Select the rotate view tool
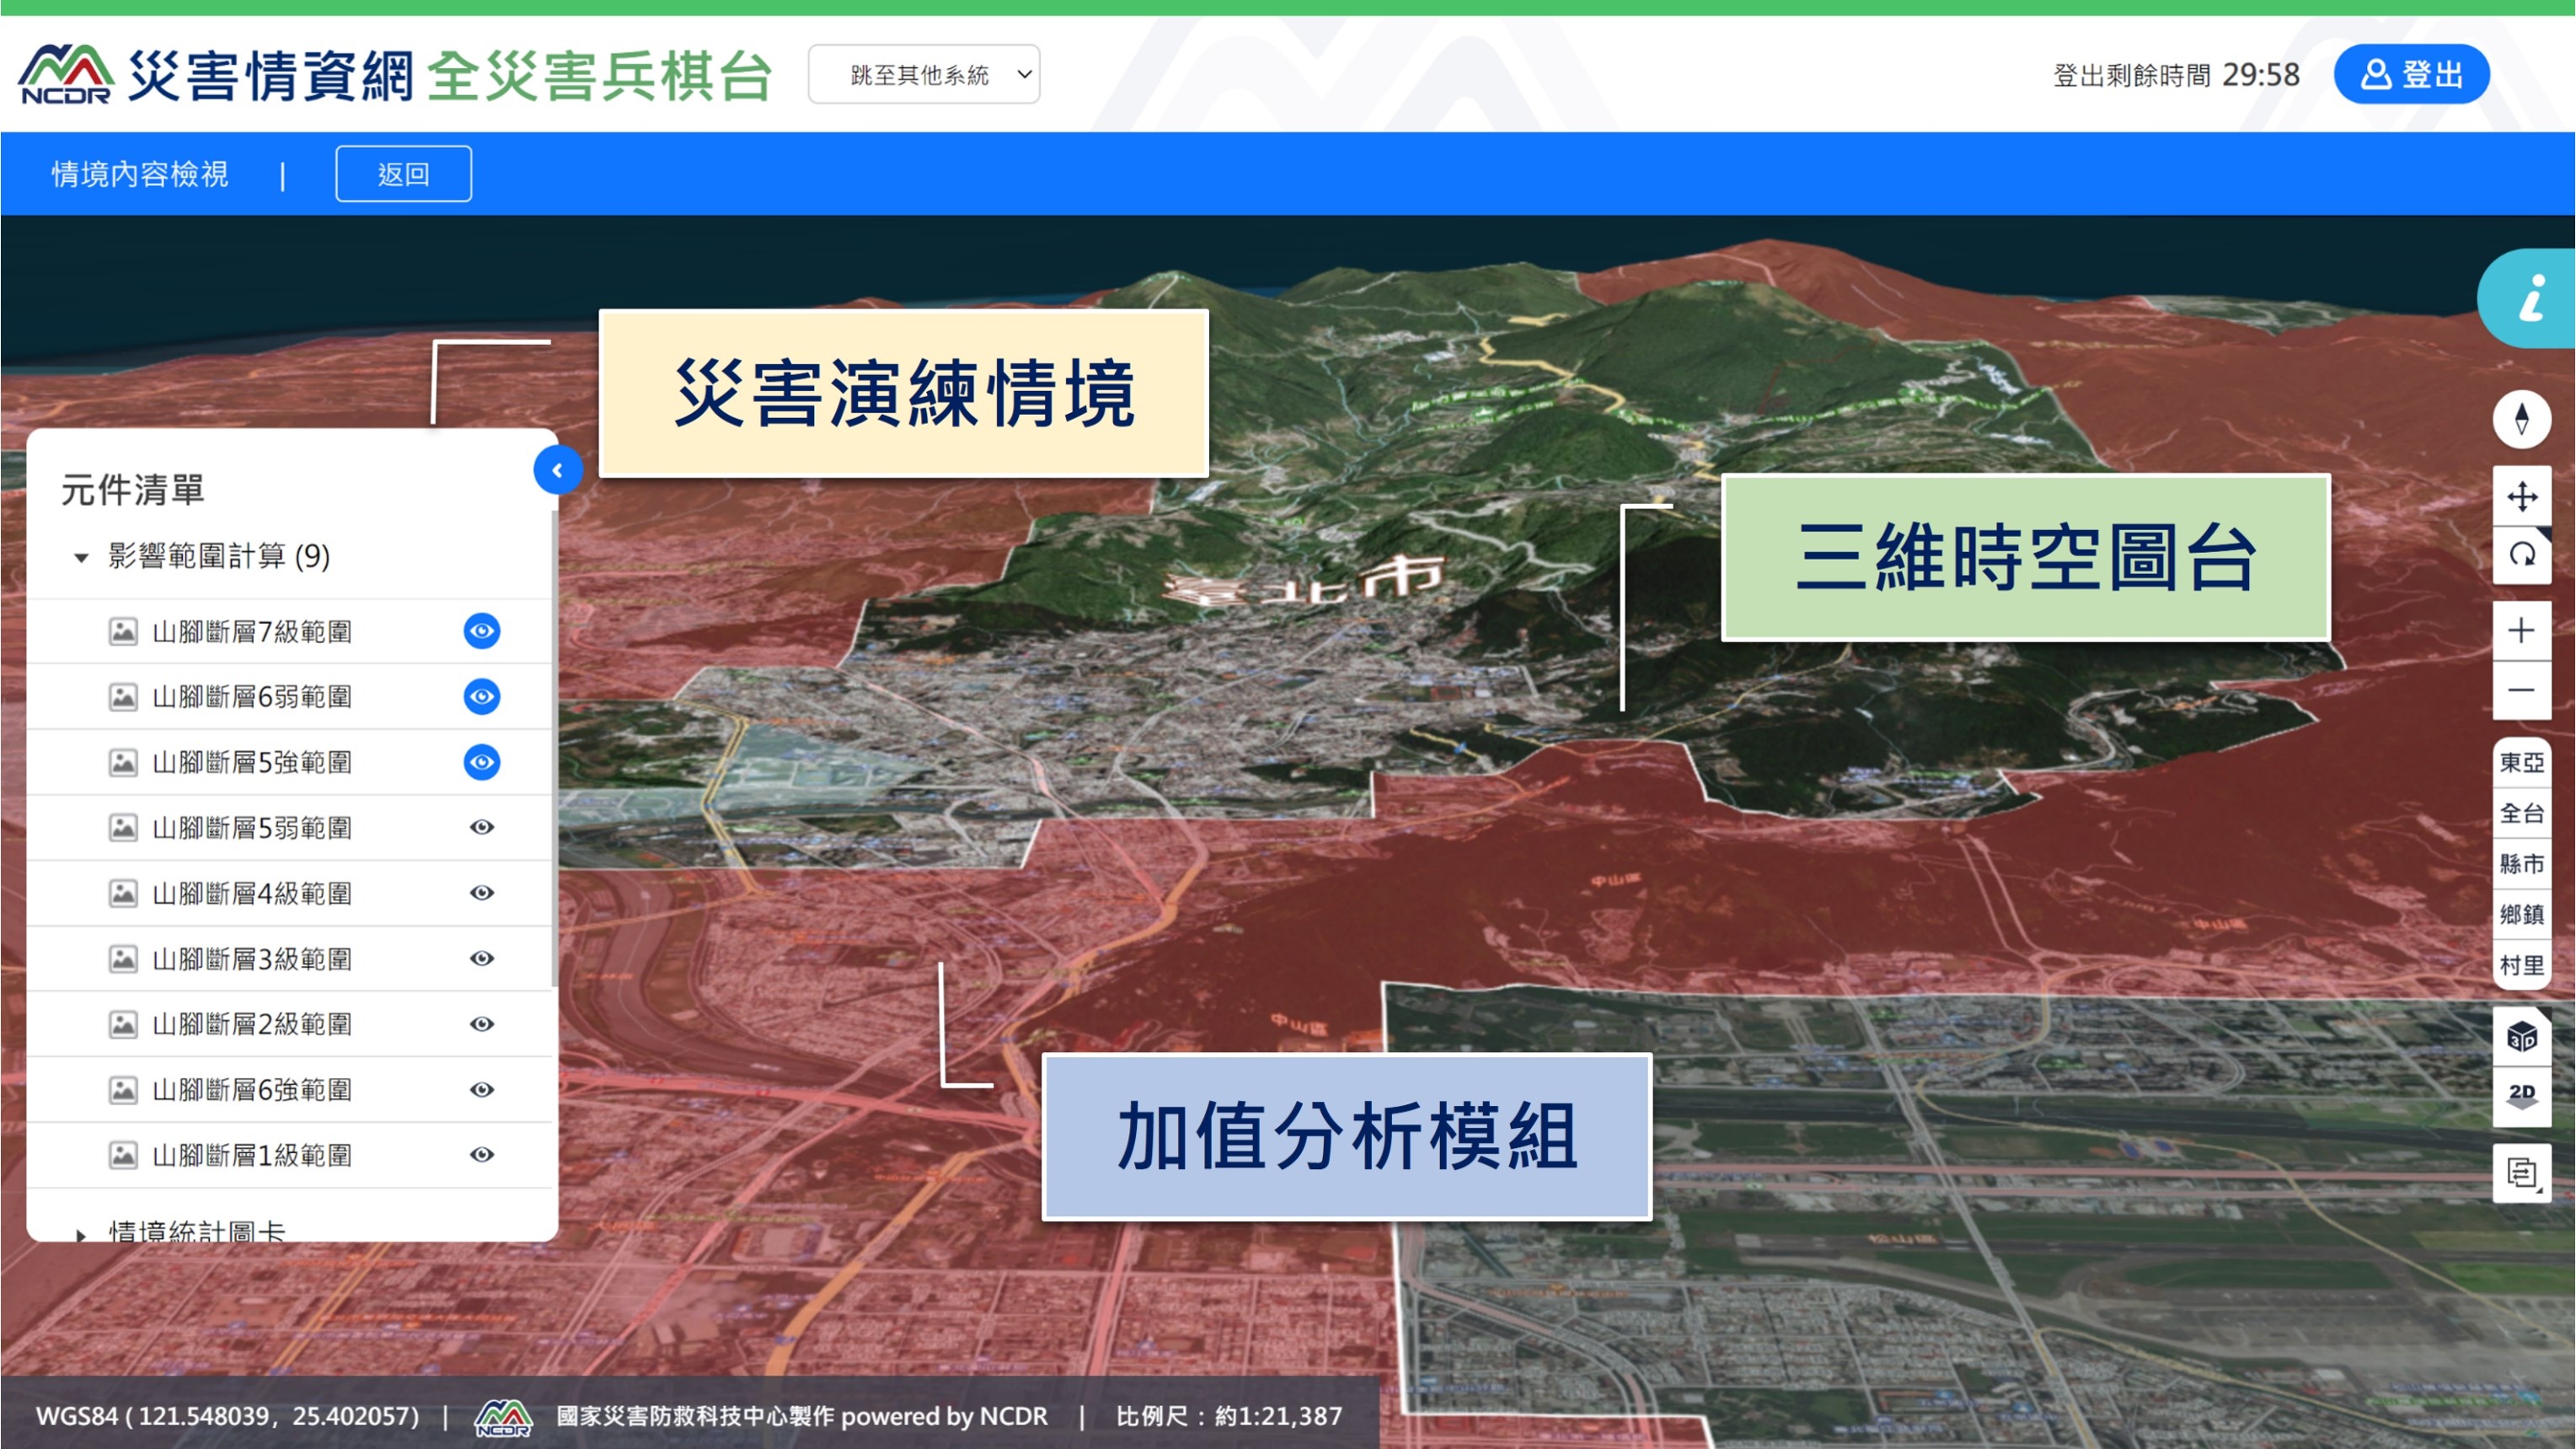 [2521, 555]
